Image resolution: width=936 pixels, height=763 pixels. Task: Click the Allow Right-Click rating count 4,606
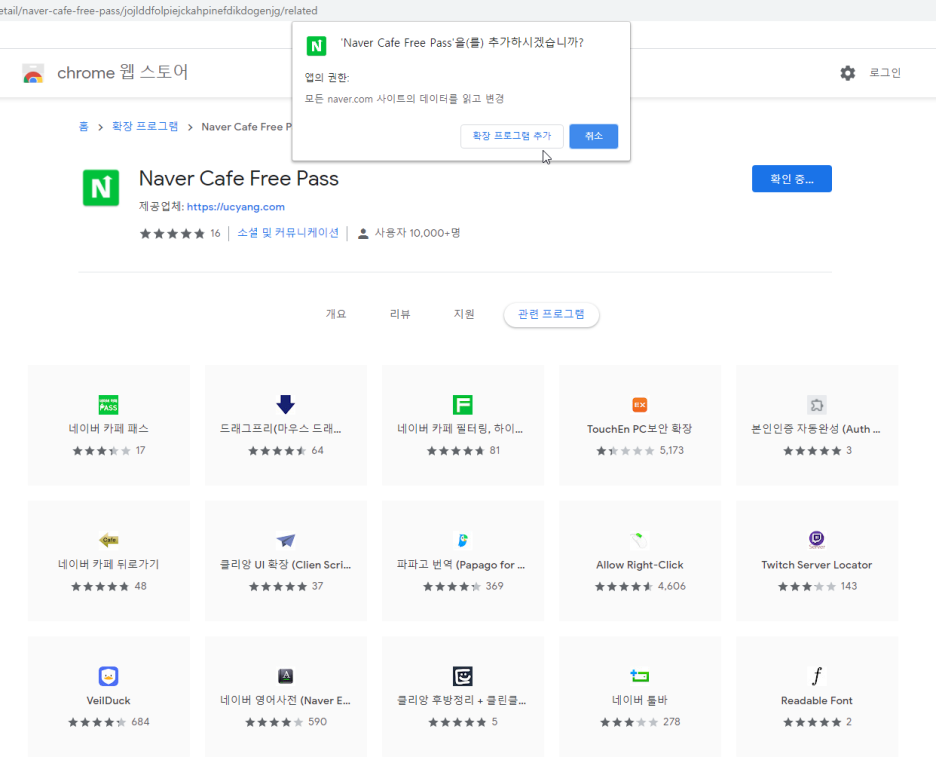click(x=672, y=586)
